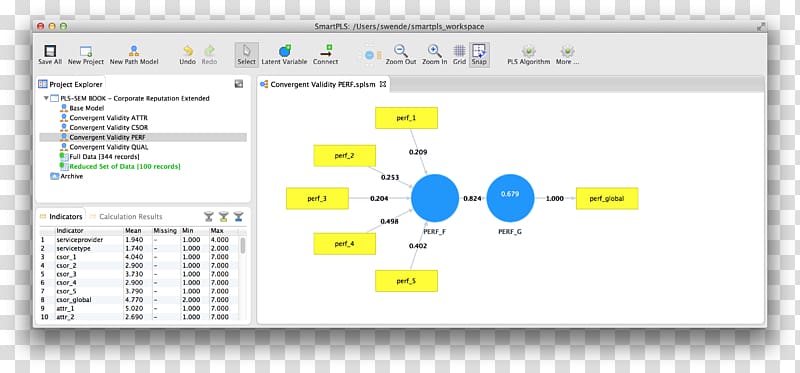Viewport: 800px width, 373px height.
Task: Minimize the Project Explorer panel
Action: (239, 84)
